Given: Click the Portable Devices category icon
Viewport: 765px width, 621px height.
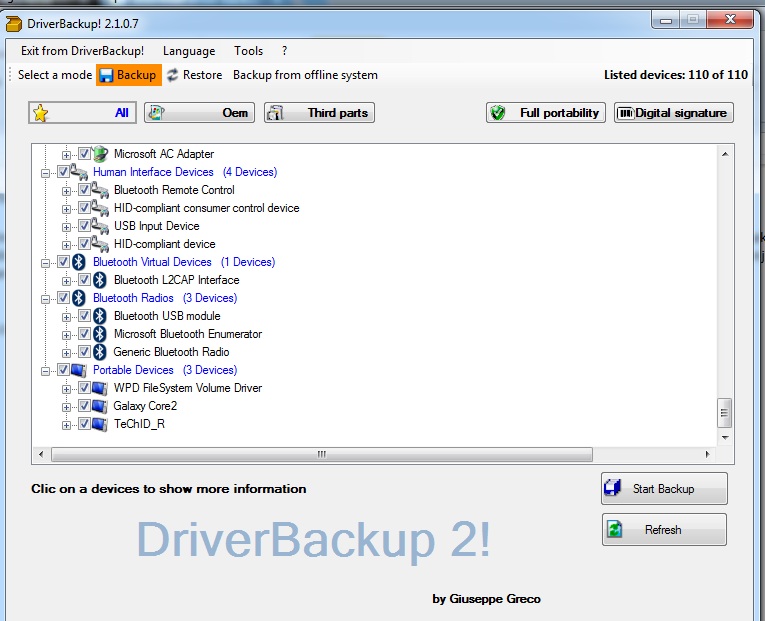Looking at the screenshot, I should [79, 370].
